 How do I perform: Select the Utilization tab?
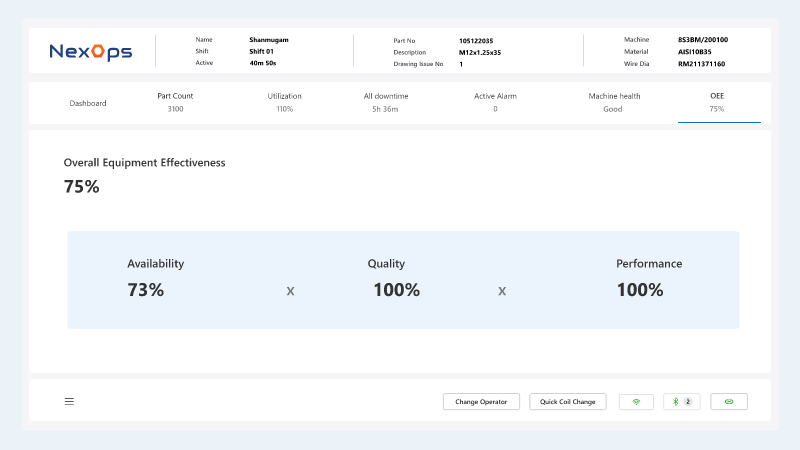pyautogui.click(x=284, y=102)
